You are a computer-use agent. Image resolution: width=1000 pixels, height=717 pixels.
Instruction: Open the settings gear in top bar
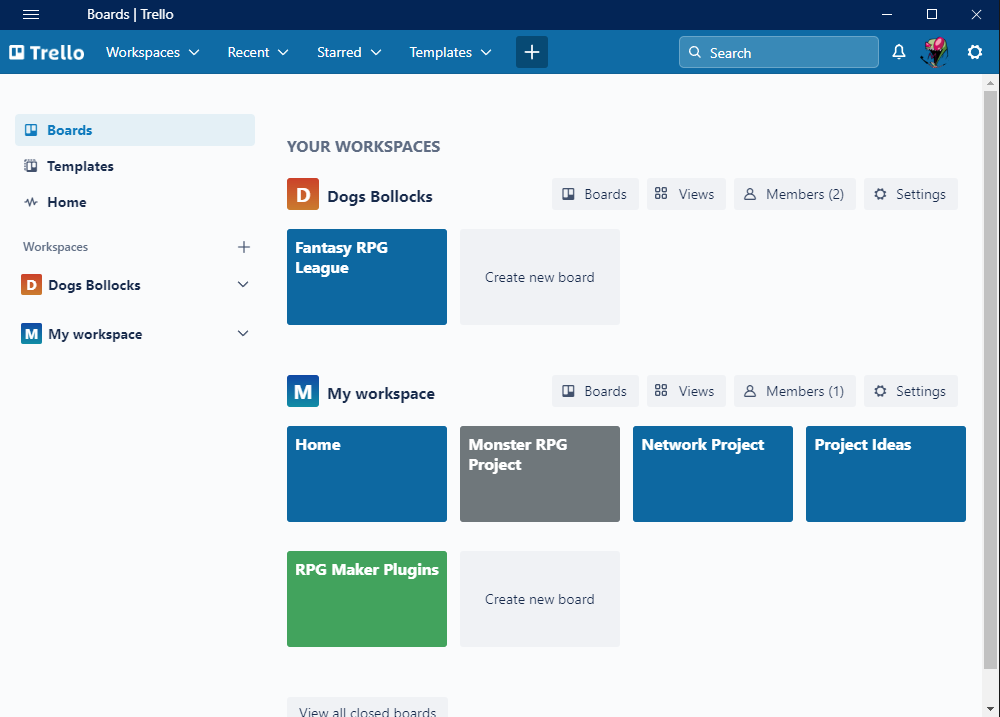(974, 52)
